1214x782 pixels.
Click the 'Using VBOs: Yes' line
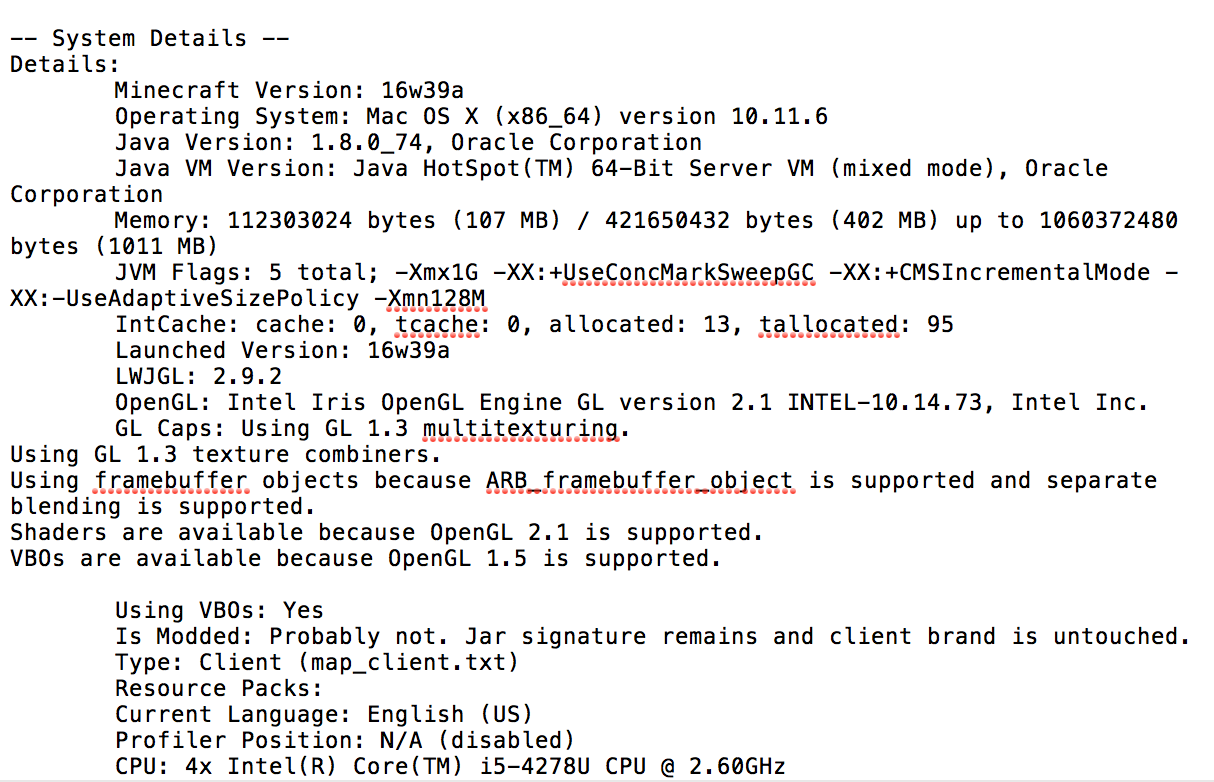click(219, 611)
